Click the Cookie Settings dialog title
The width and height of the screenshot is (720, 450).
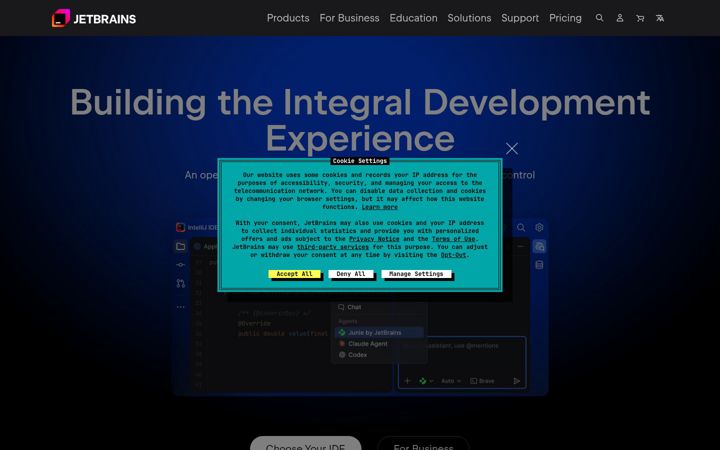click(360, 161)
